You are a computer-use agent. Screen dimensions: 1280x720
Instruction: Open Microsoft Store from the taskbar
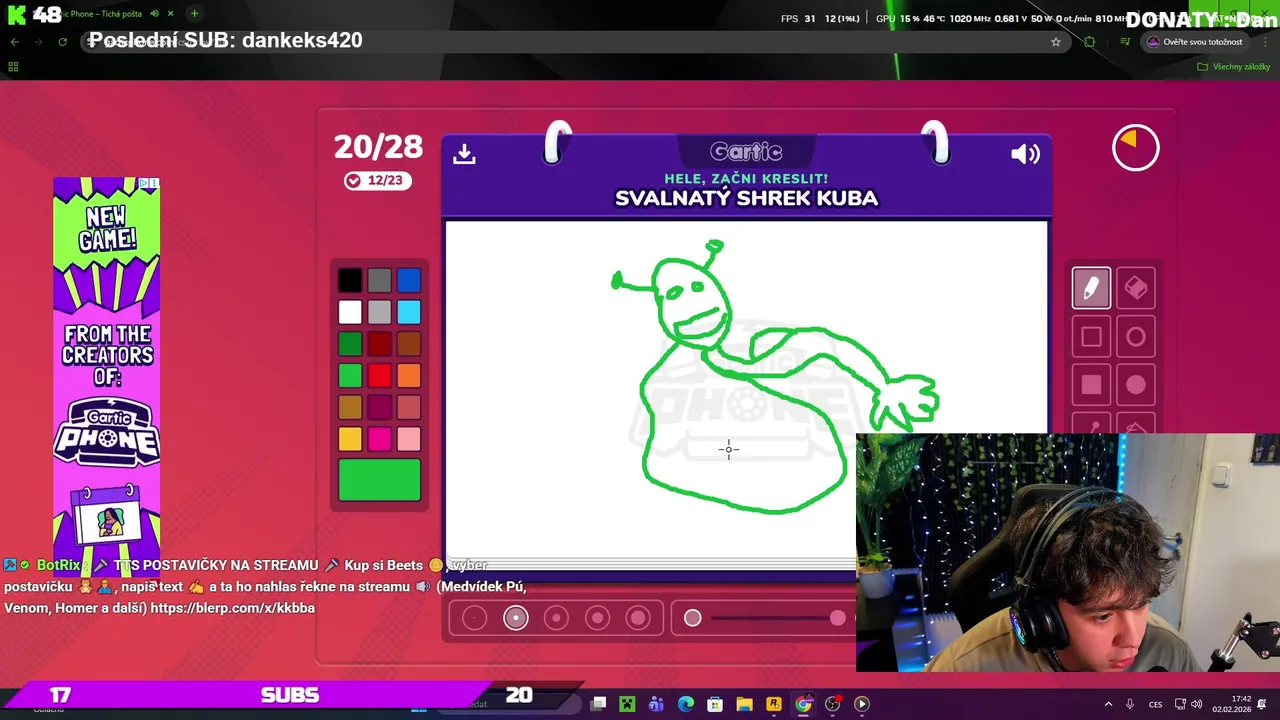pyautogui.click(x=715, y=704)
